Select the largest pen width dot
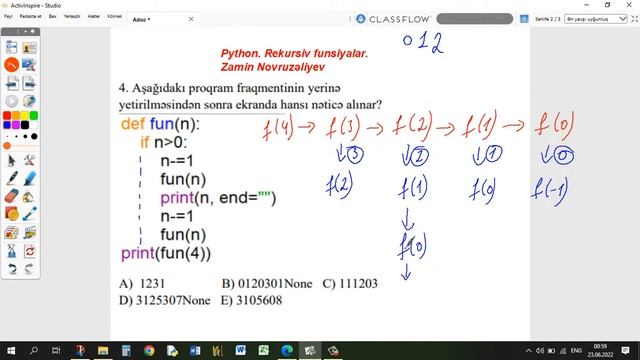 [x=34, y=136]
